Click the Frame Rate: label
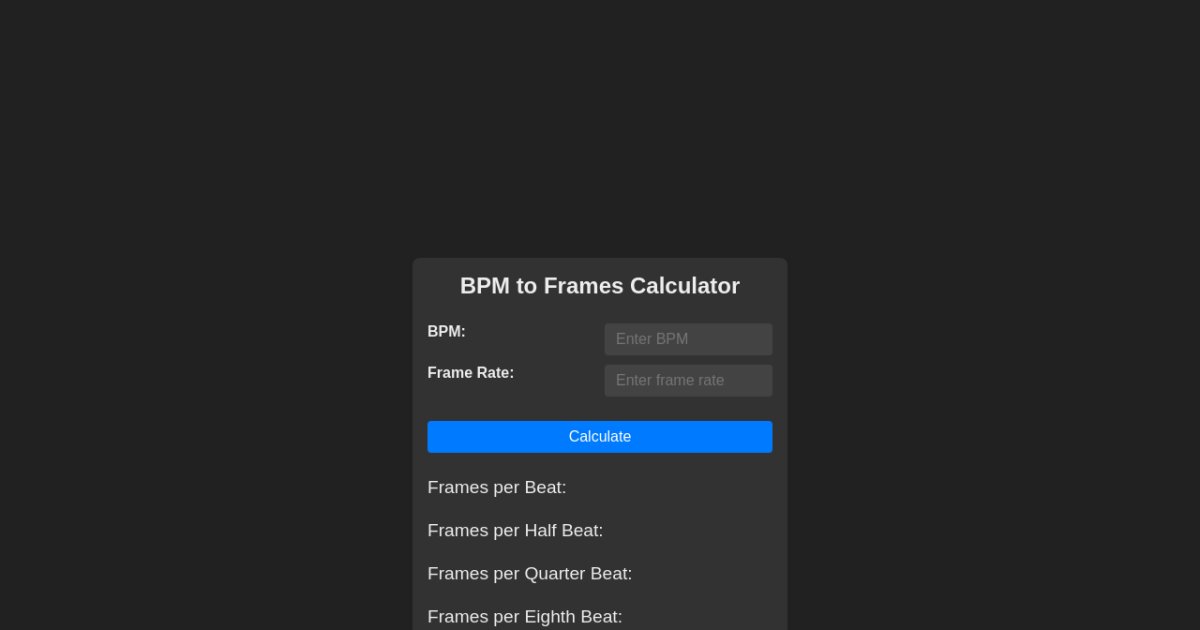Screen dimensions: 1200x630 (470, 372)
